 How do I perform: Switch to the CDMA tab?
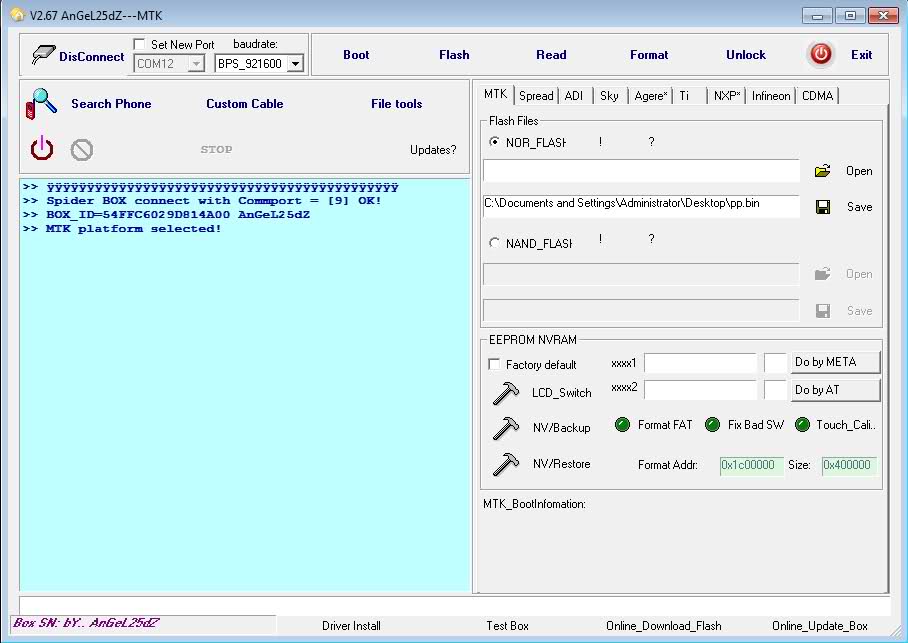817,95
